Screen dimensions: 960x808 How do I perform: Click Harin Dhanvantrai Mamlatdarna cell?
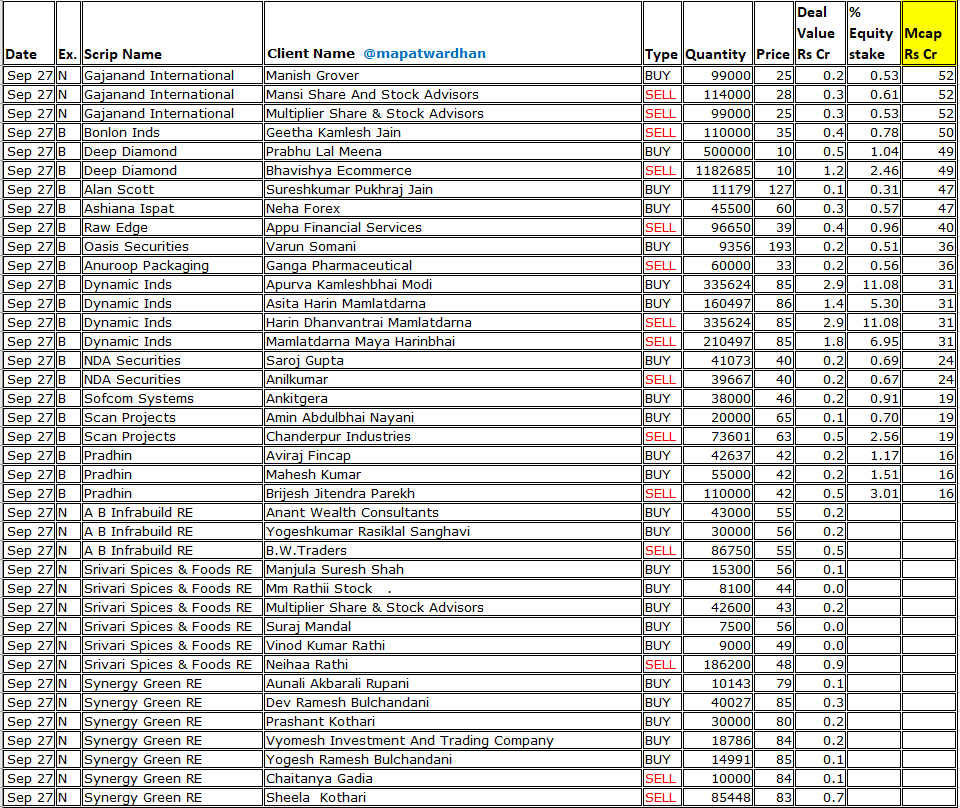(452, 322)
